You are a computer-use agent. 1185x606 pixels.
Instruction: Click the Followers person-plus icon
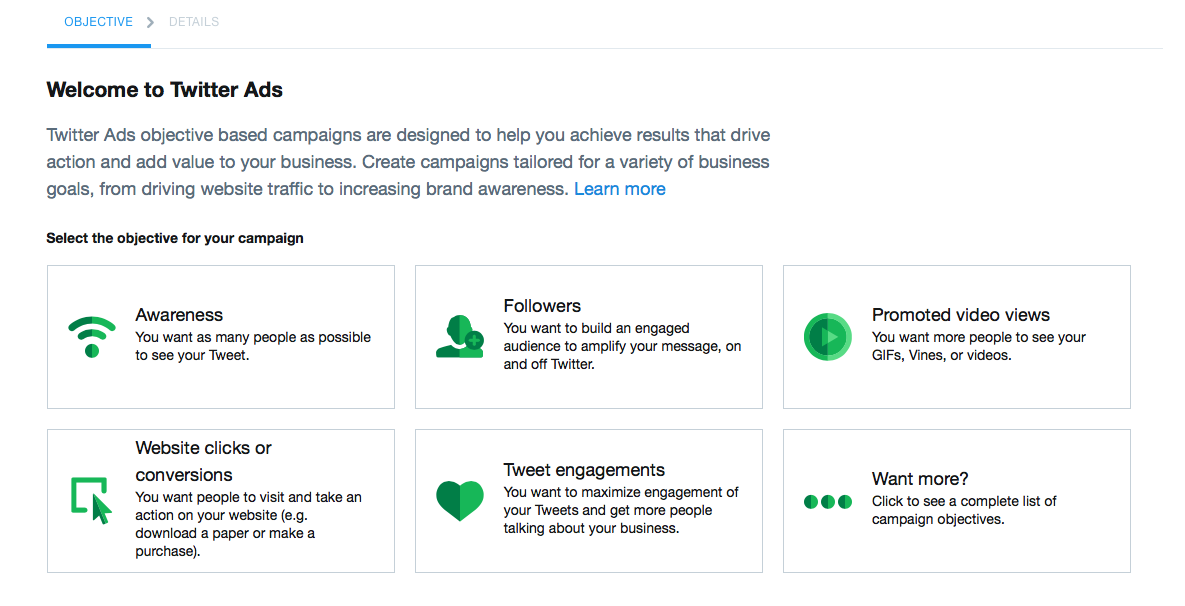tap(460, 337)
